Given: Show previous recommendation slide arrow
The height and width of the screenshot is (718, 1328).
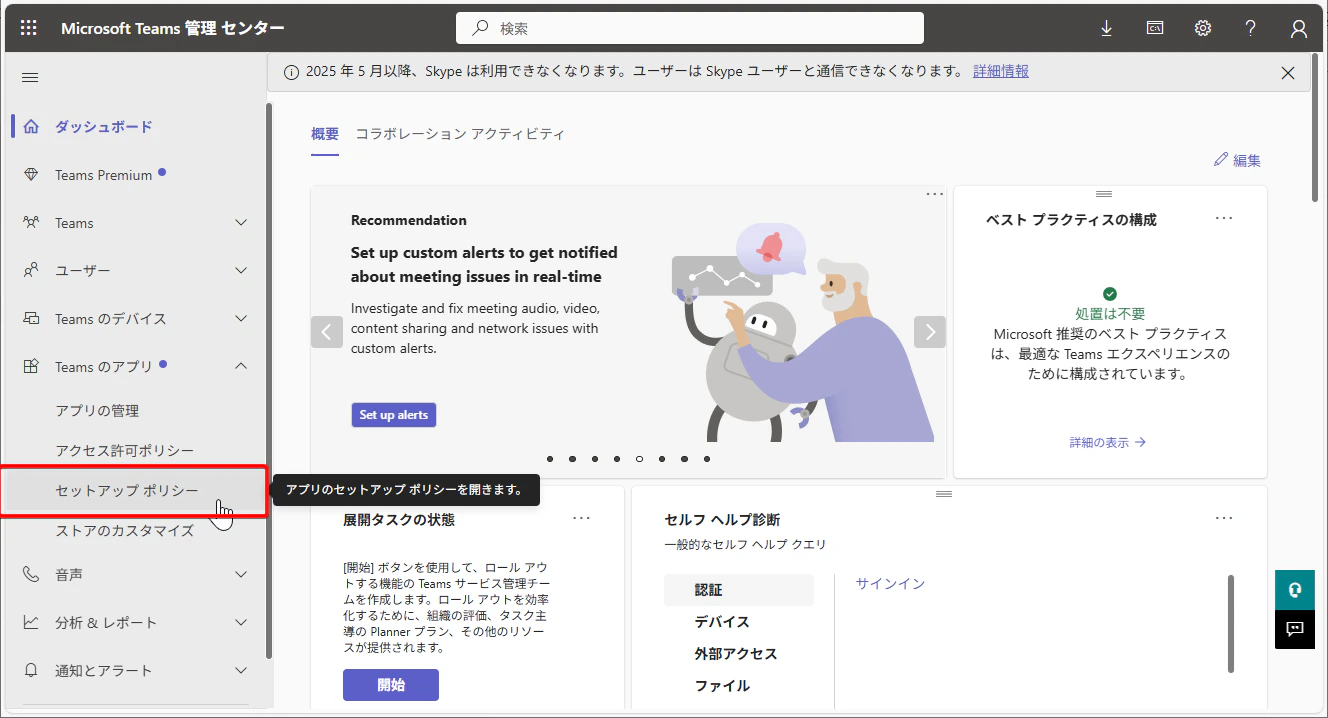Looking at the screenshot, I should click(x=327, y=331).
